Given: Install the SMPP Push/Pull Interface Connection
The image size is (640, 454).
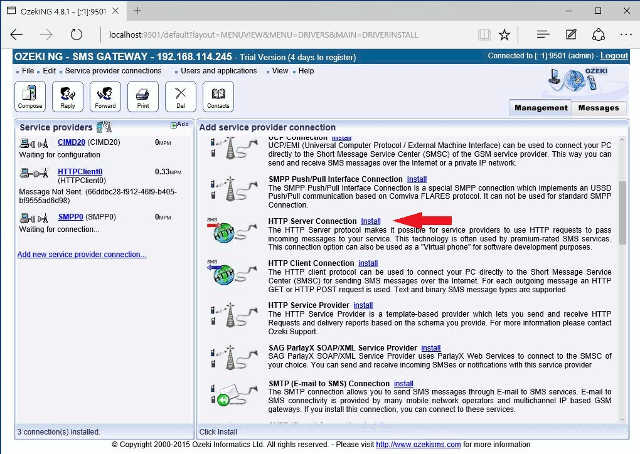Looking at the screenshot, I should click(417, 179).
